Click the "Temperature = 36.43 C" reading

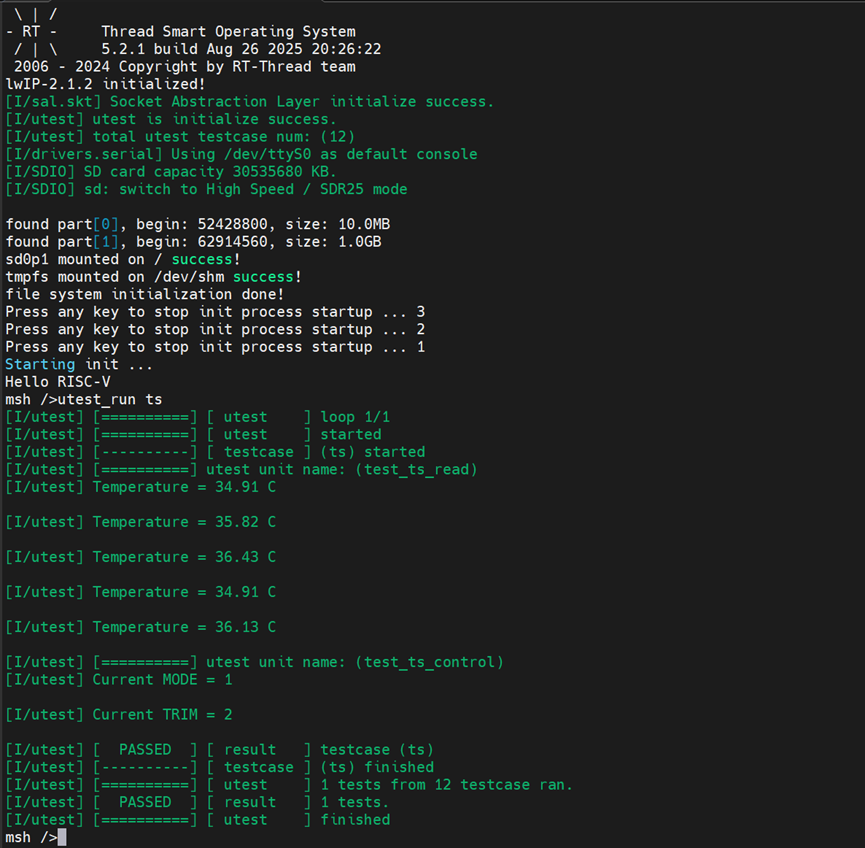[141, 557]
